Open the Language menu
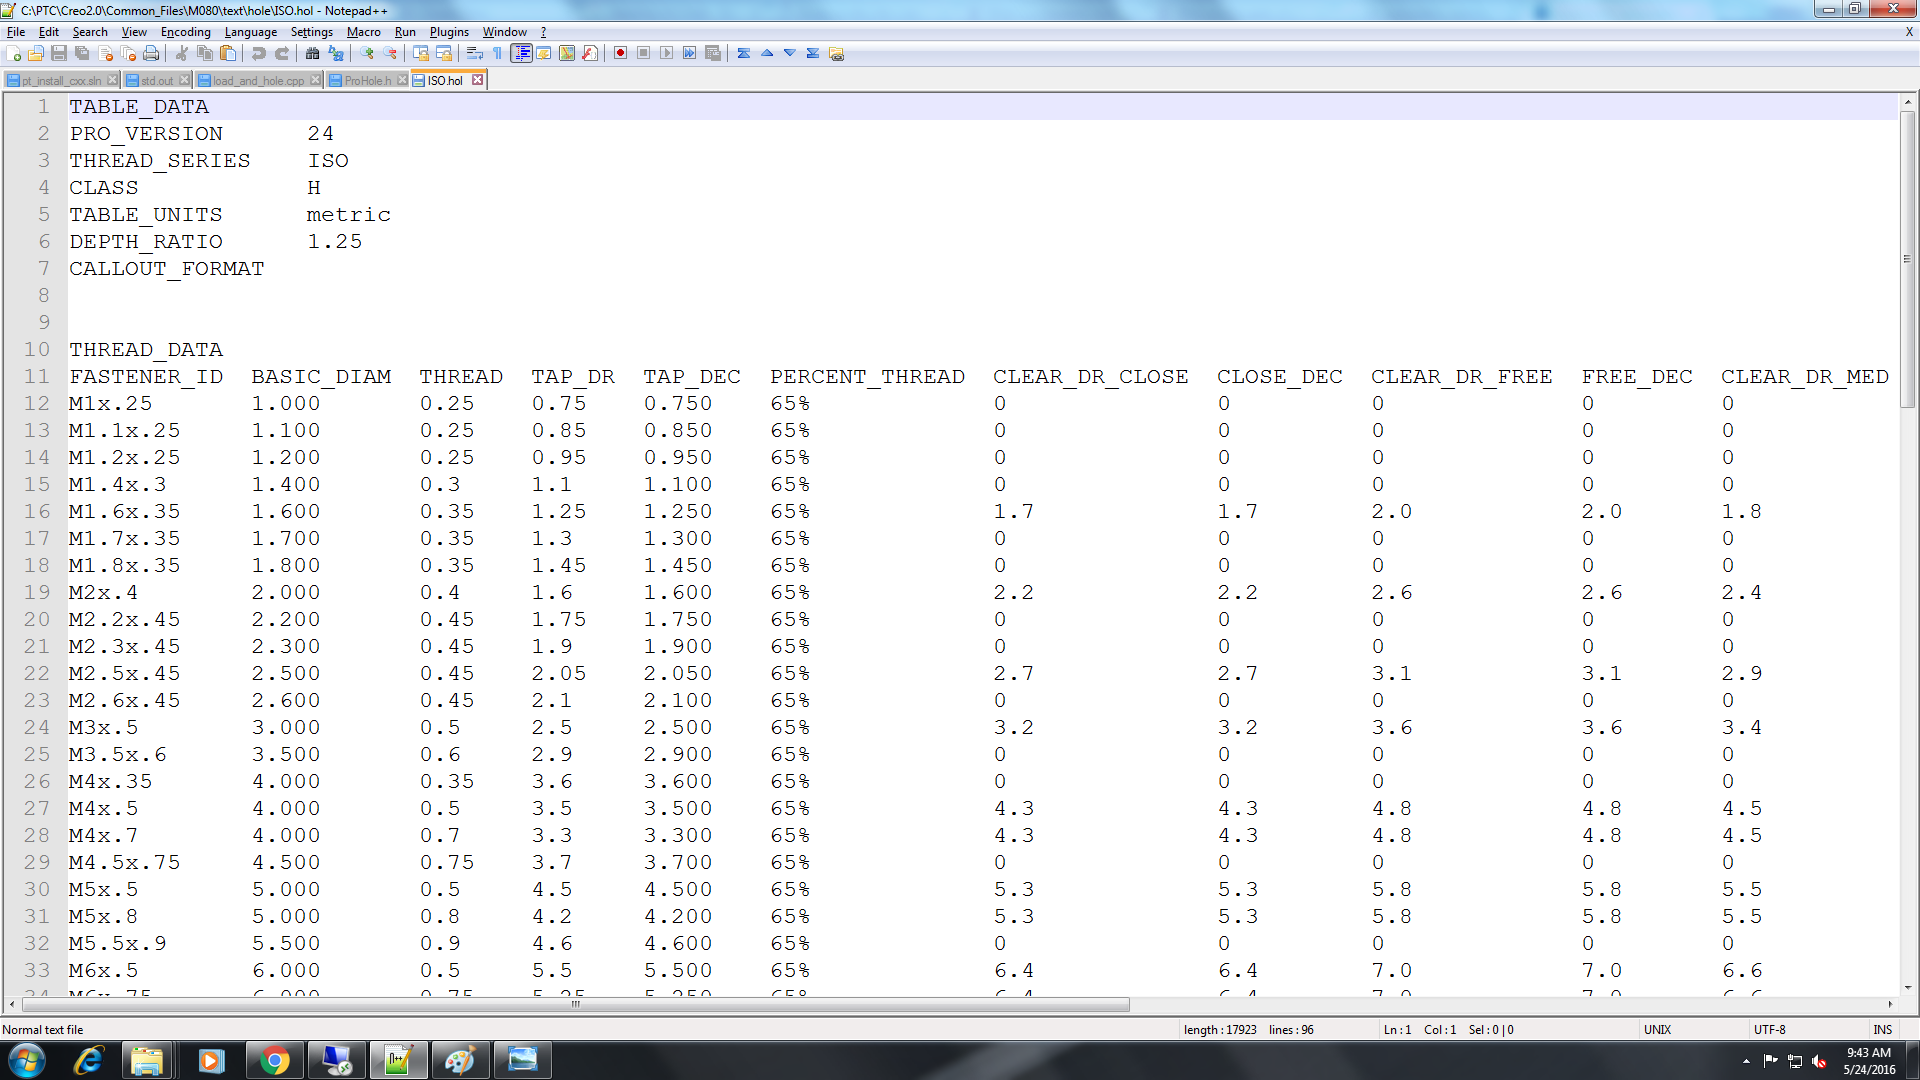1920x1080 pixels. point(250,32)
